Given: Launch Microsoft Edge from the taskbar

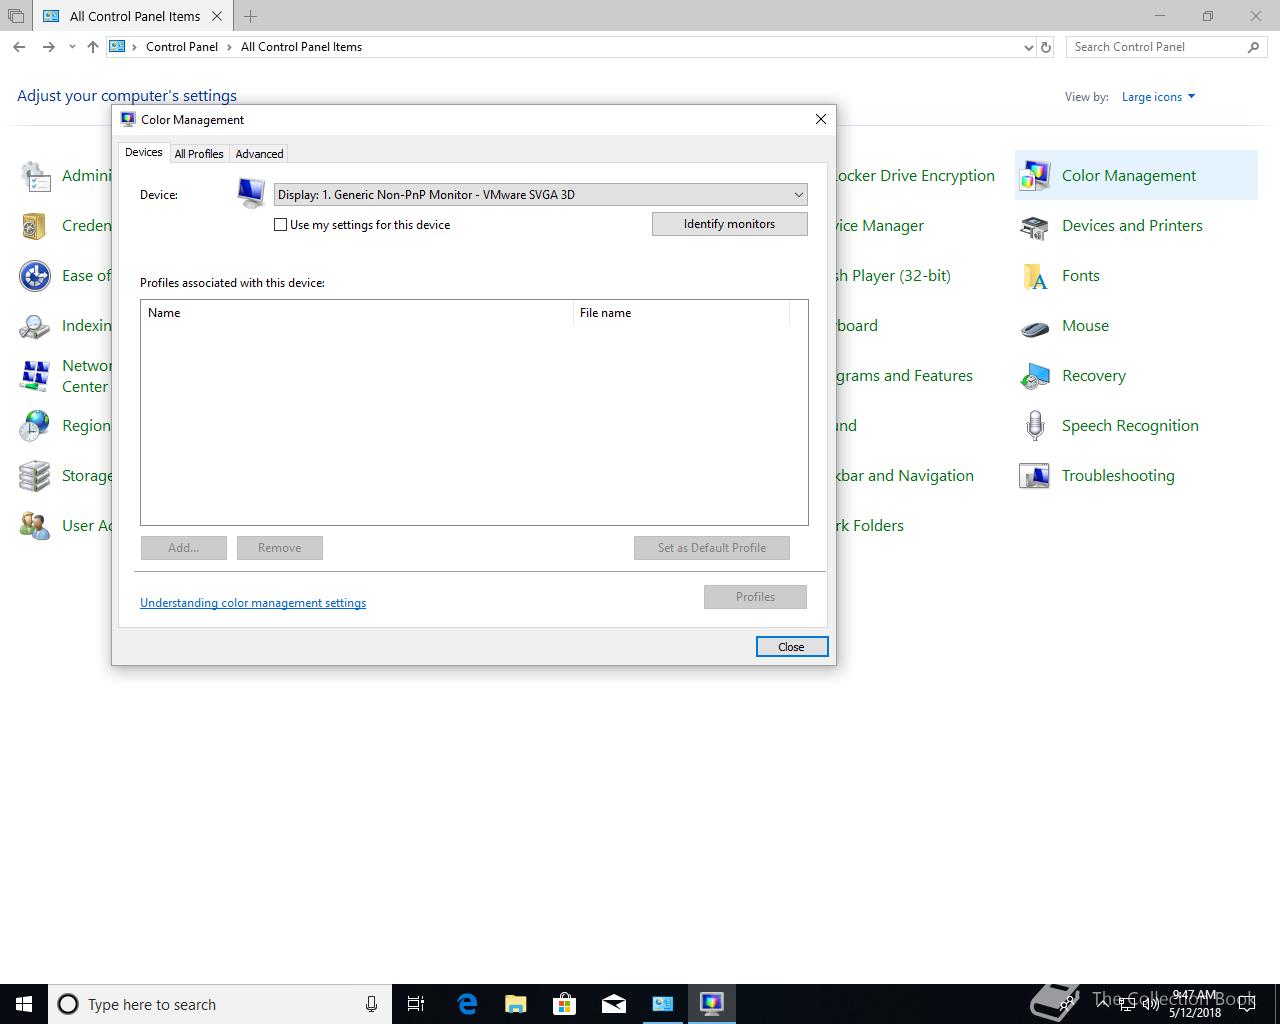Looking at the screenshot, I should (466, 1004).
